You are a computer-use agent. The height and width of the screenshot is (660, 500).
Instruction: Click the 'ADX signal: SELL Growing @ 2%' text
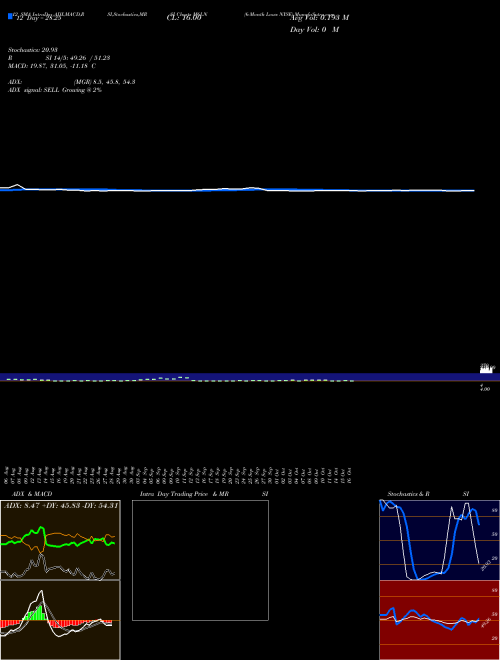[55, 90]
